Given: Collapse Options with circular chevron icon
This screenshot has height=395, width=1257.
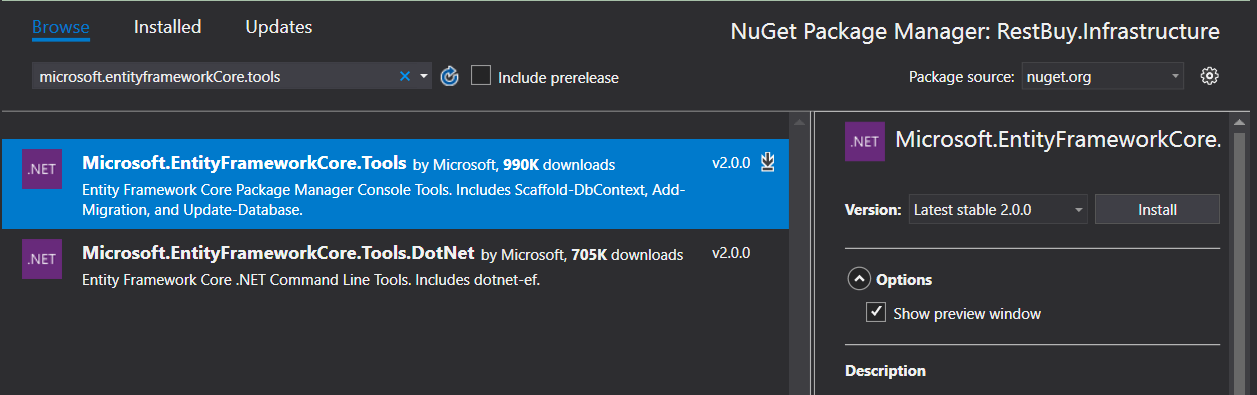Looking at the screenshot, I should (858, 279).
